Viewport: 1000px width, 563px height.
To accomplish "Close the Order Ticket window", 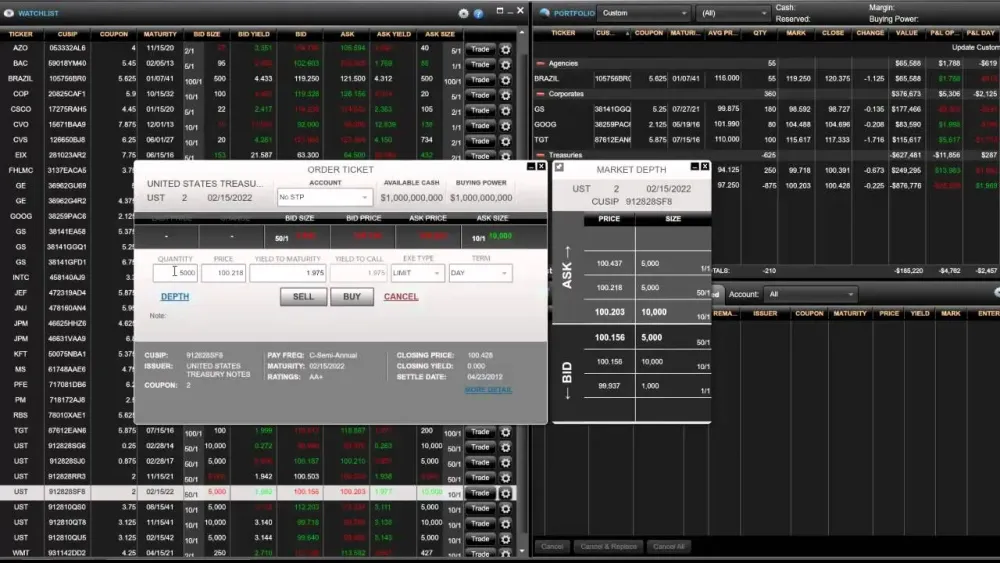I will [541, 166].
